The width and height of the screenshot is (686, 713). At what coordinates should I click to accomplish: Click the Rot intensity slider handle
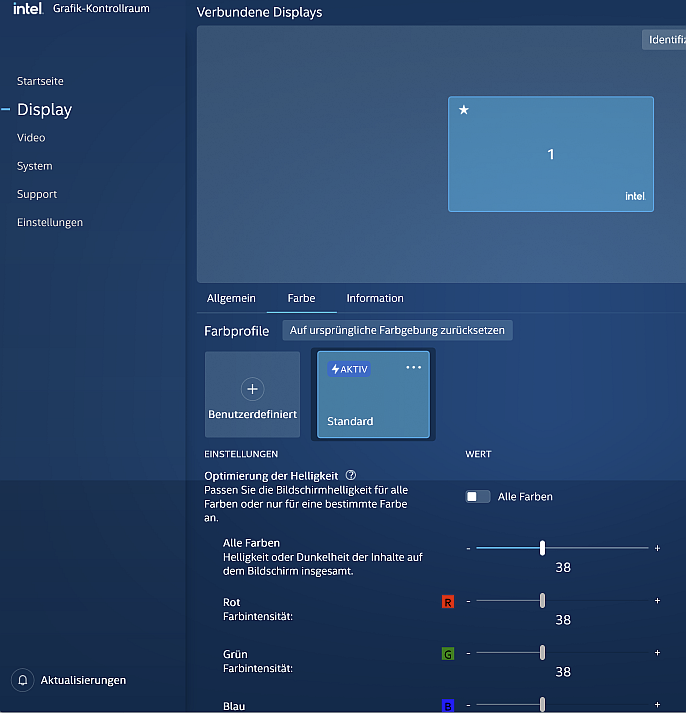(542, 601)
